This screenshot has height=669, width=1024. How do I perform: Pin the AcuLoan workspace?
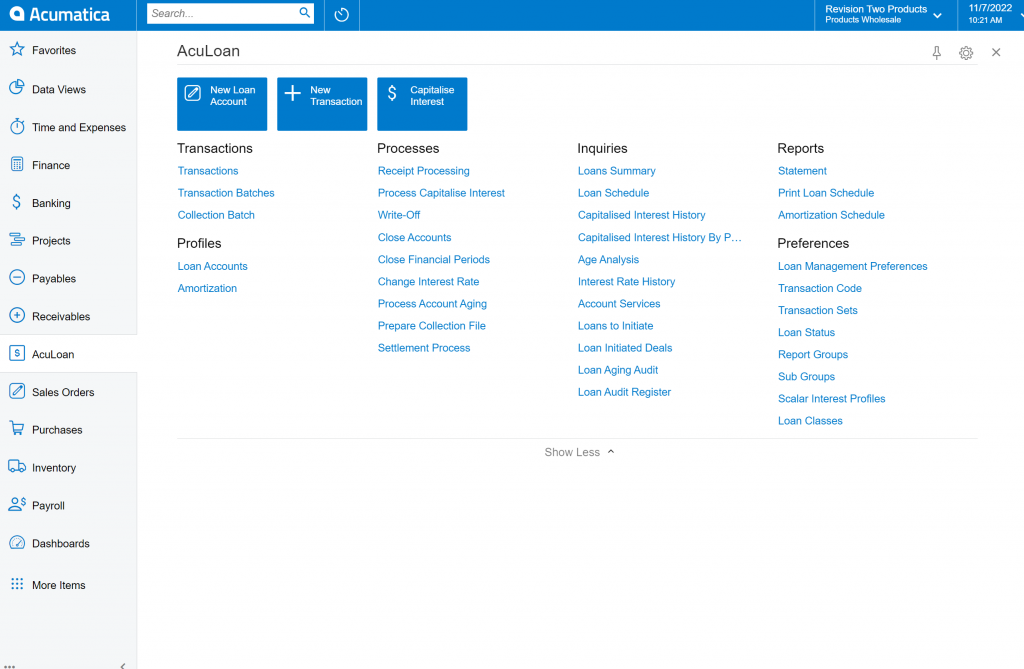[x=937, y=53]
